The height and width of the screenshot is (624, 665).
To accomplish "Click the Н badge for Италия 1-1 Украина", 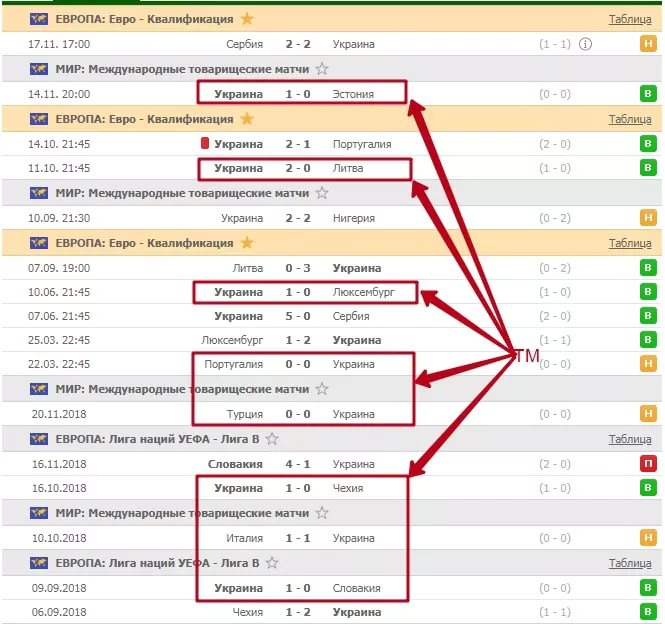I will tap(648, 538).
